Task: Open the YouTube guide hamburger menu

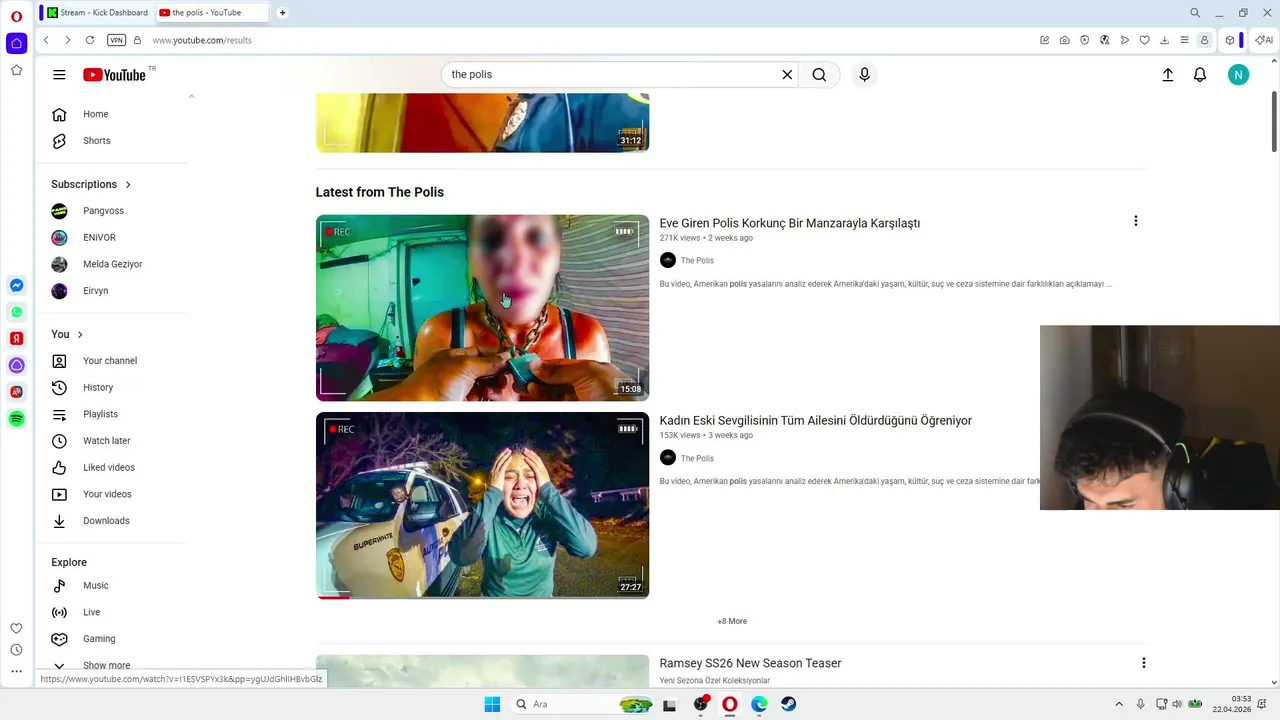Action: [59, 75]
